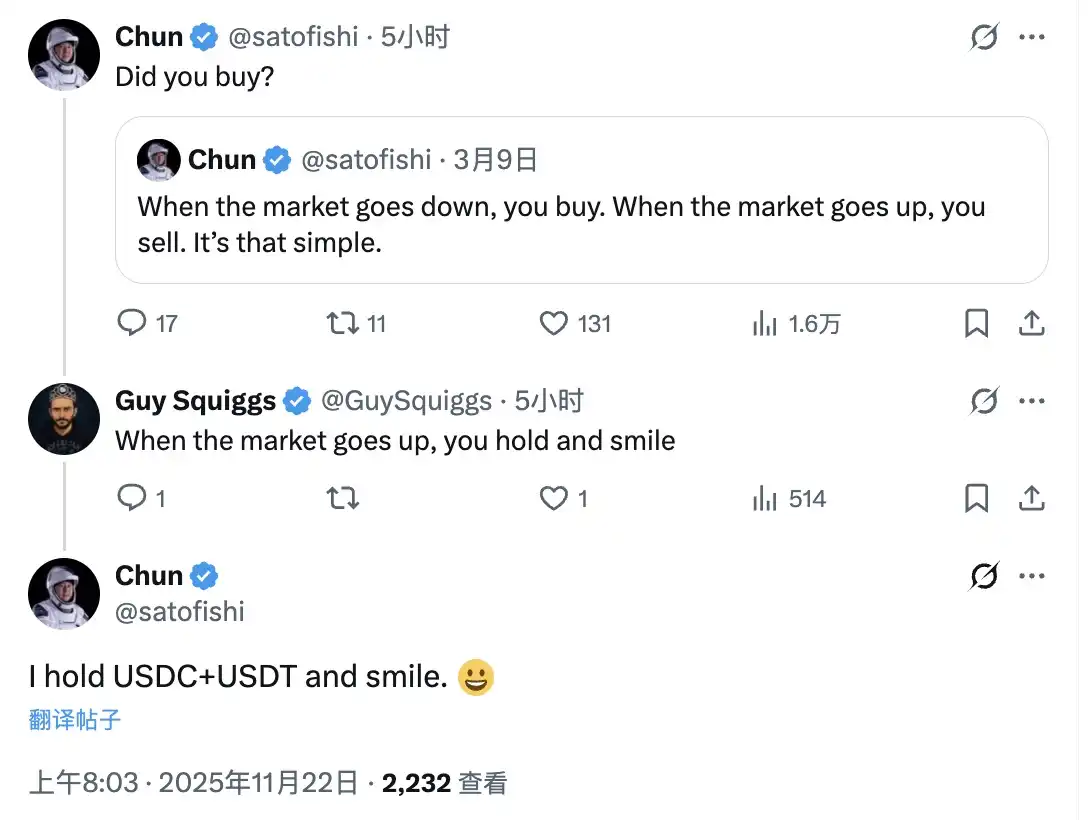Open more options on Guy Squiggs' reply
The height and width of the screenshot is (820, 1088).
tap(1031, 402)
